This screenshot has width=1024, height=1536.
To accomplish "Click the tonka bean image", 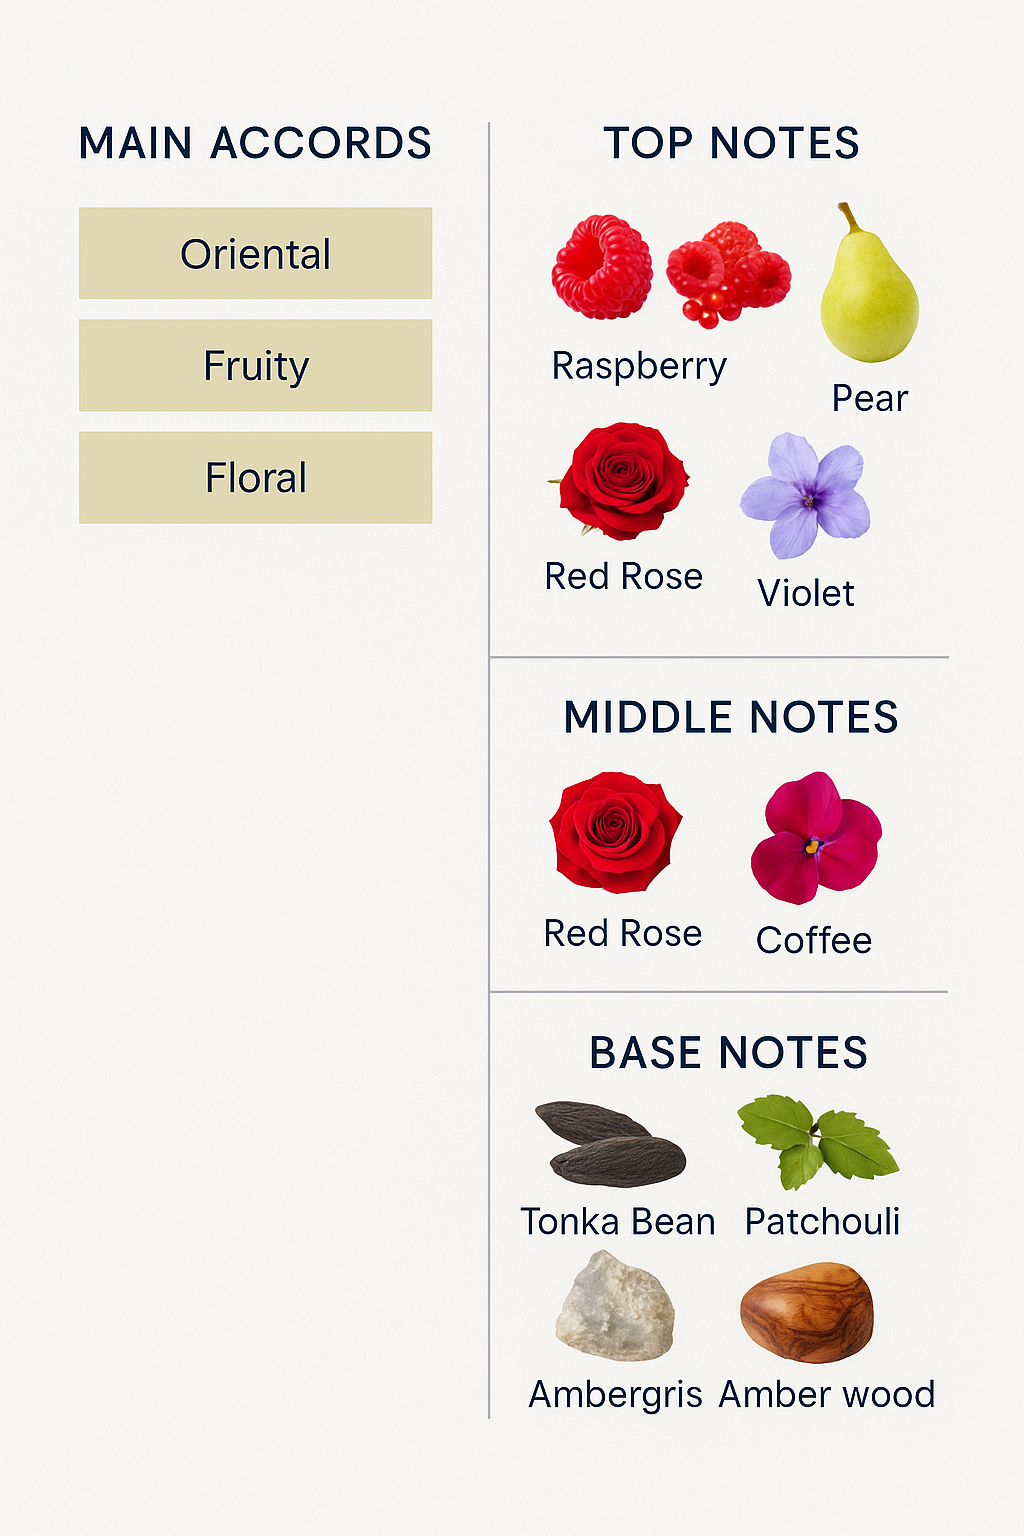I will tap(610, 1143).
